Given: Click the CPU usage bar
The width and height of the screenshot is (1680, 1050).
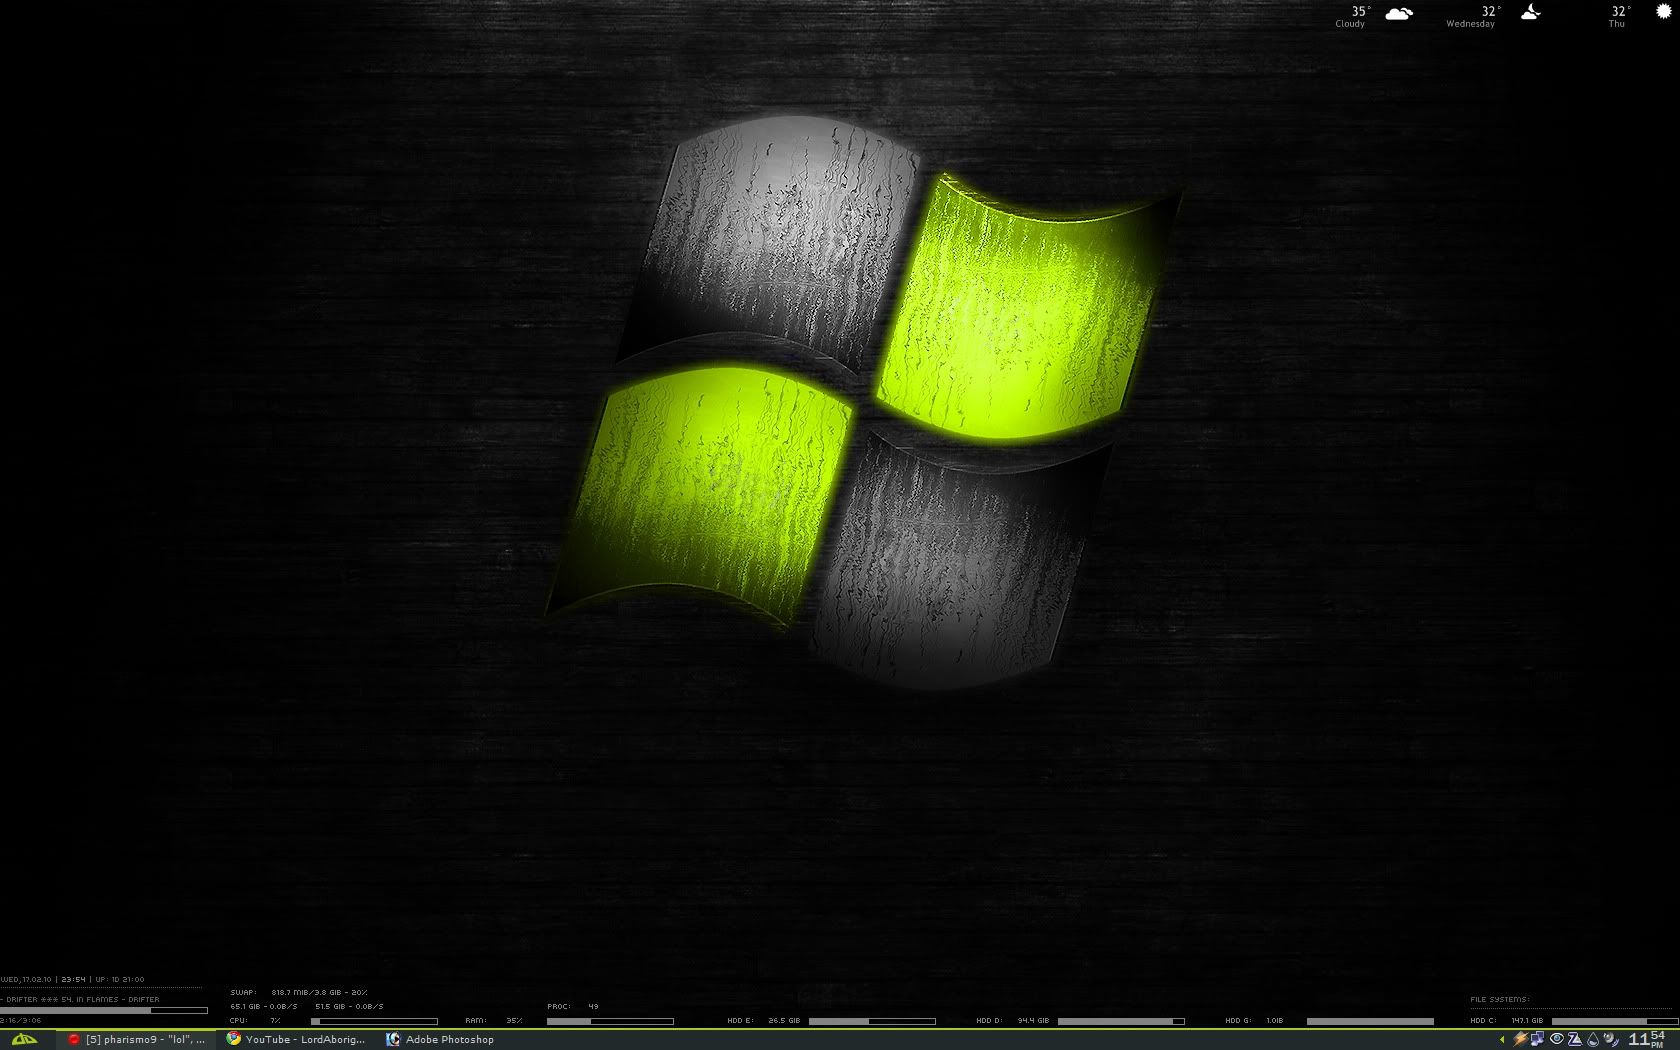Looking at the screenshot, I should click(x=374, y=1021).
